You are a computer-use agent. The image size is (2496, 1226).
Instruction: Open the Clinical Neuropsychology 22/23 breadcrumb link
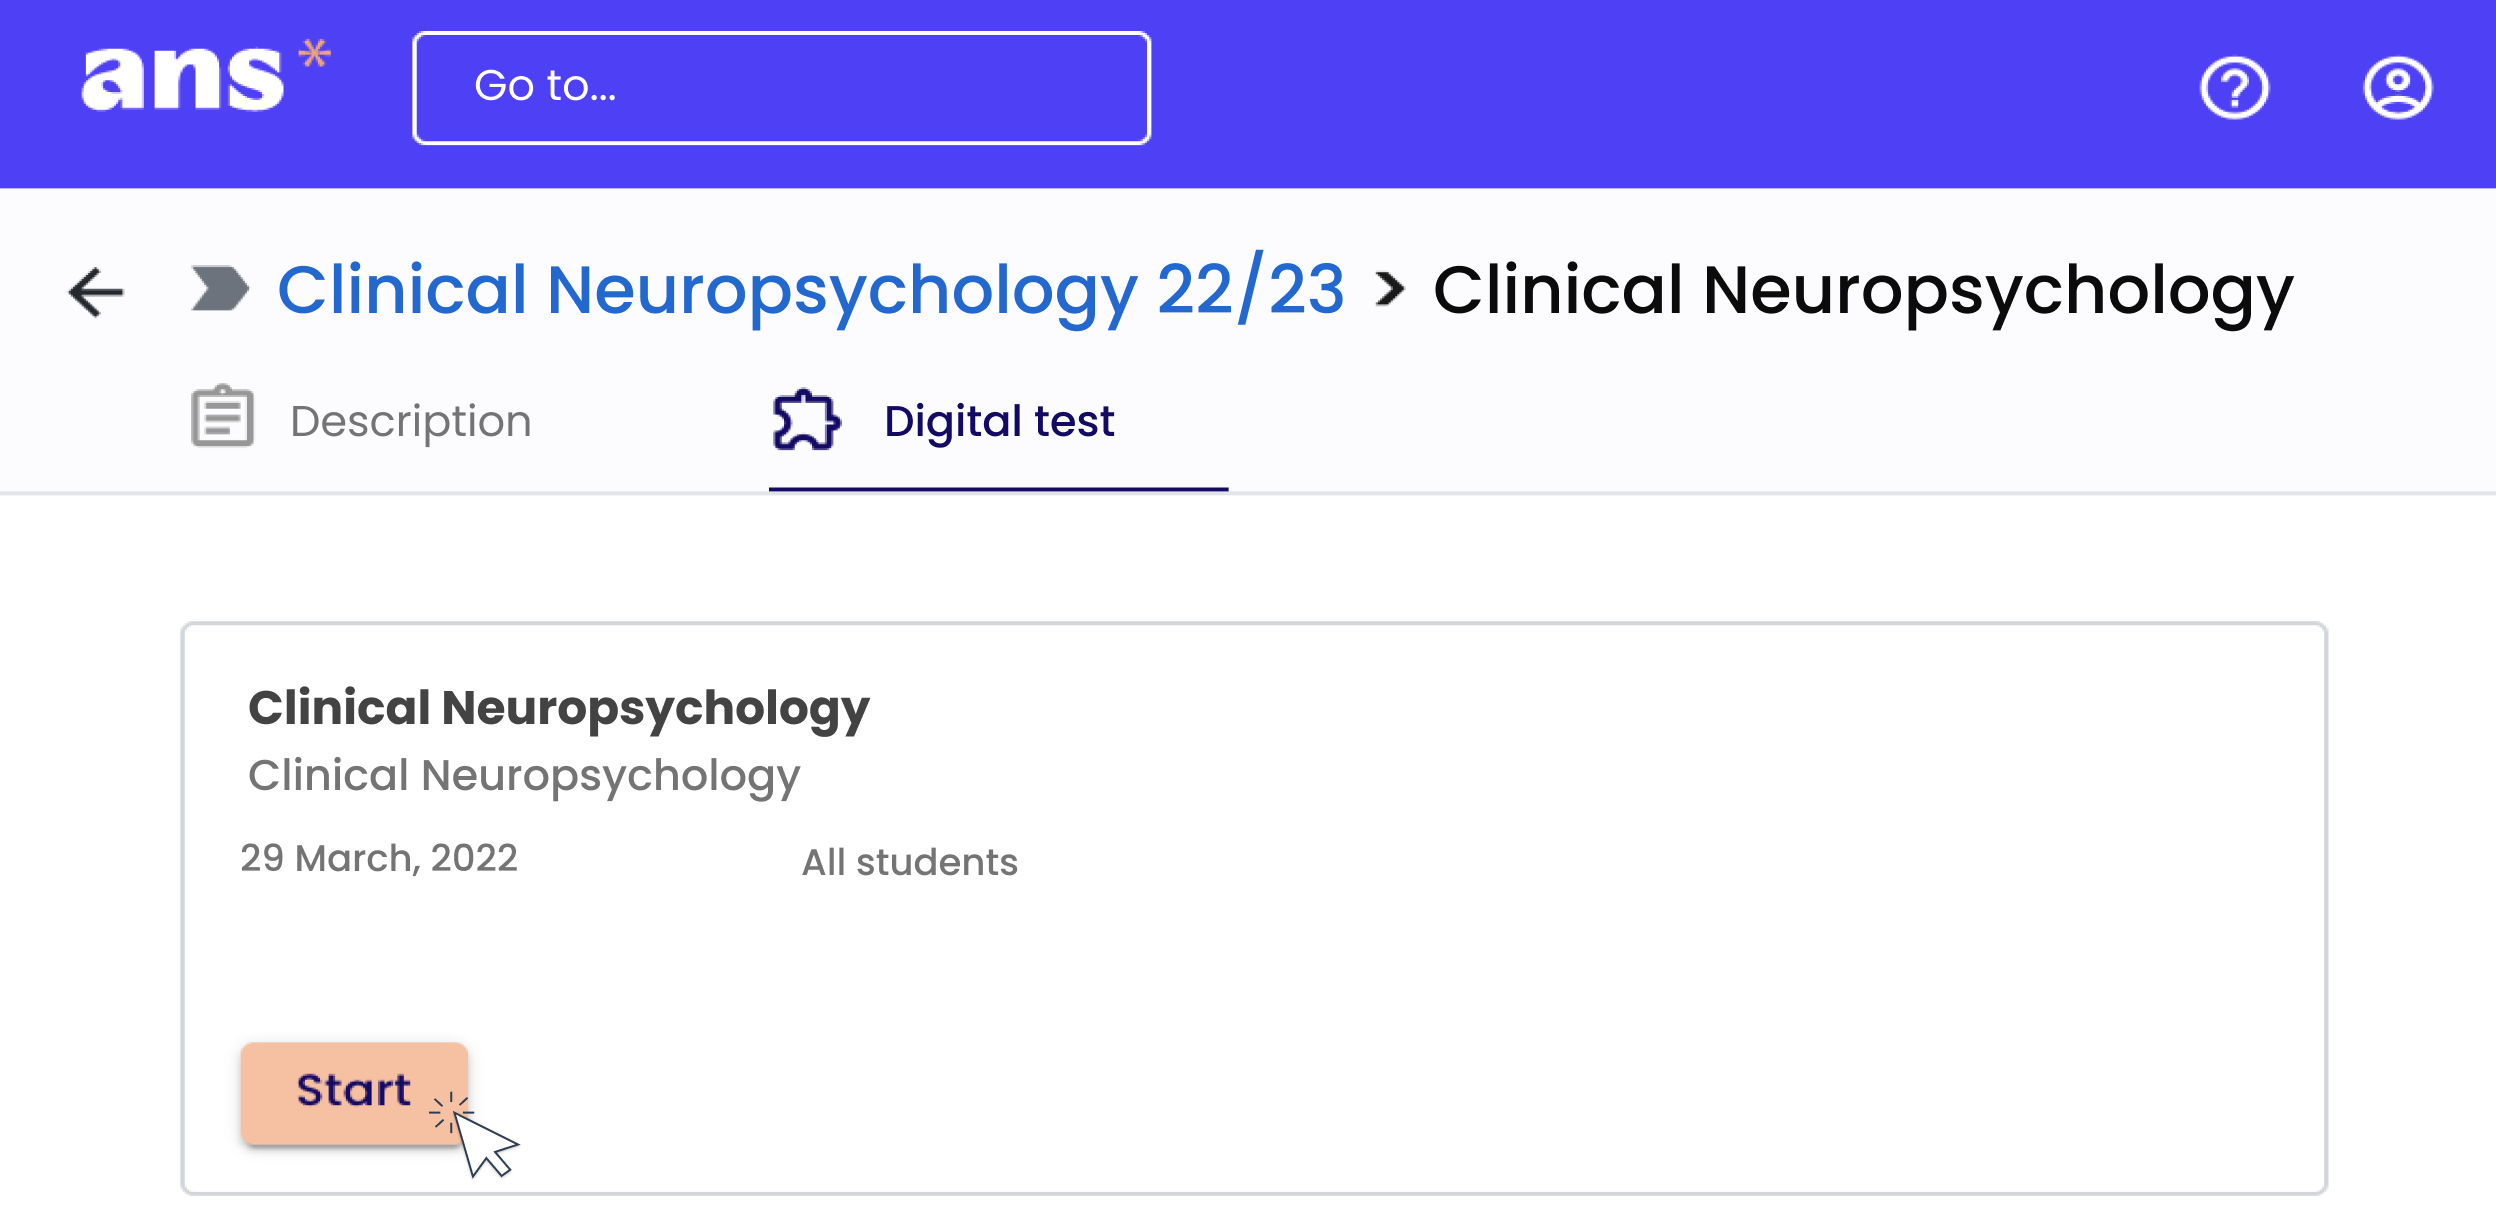[x=810, y=290]
